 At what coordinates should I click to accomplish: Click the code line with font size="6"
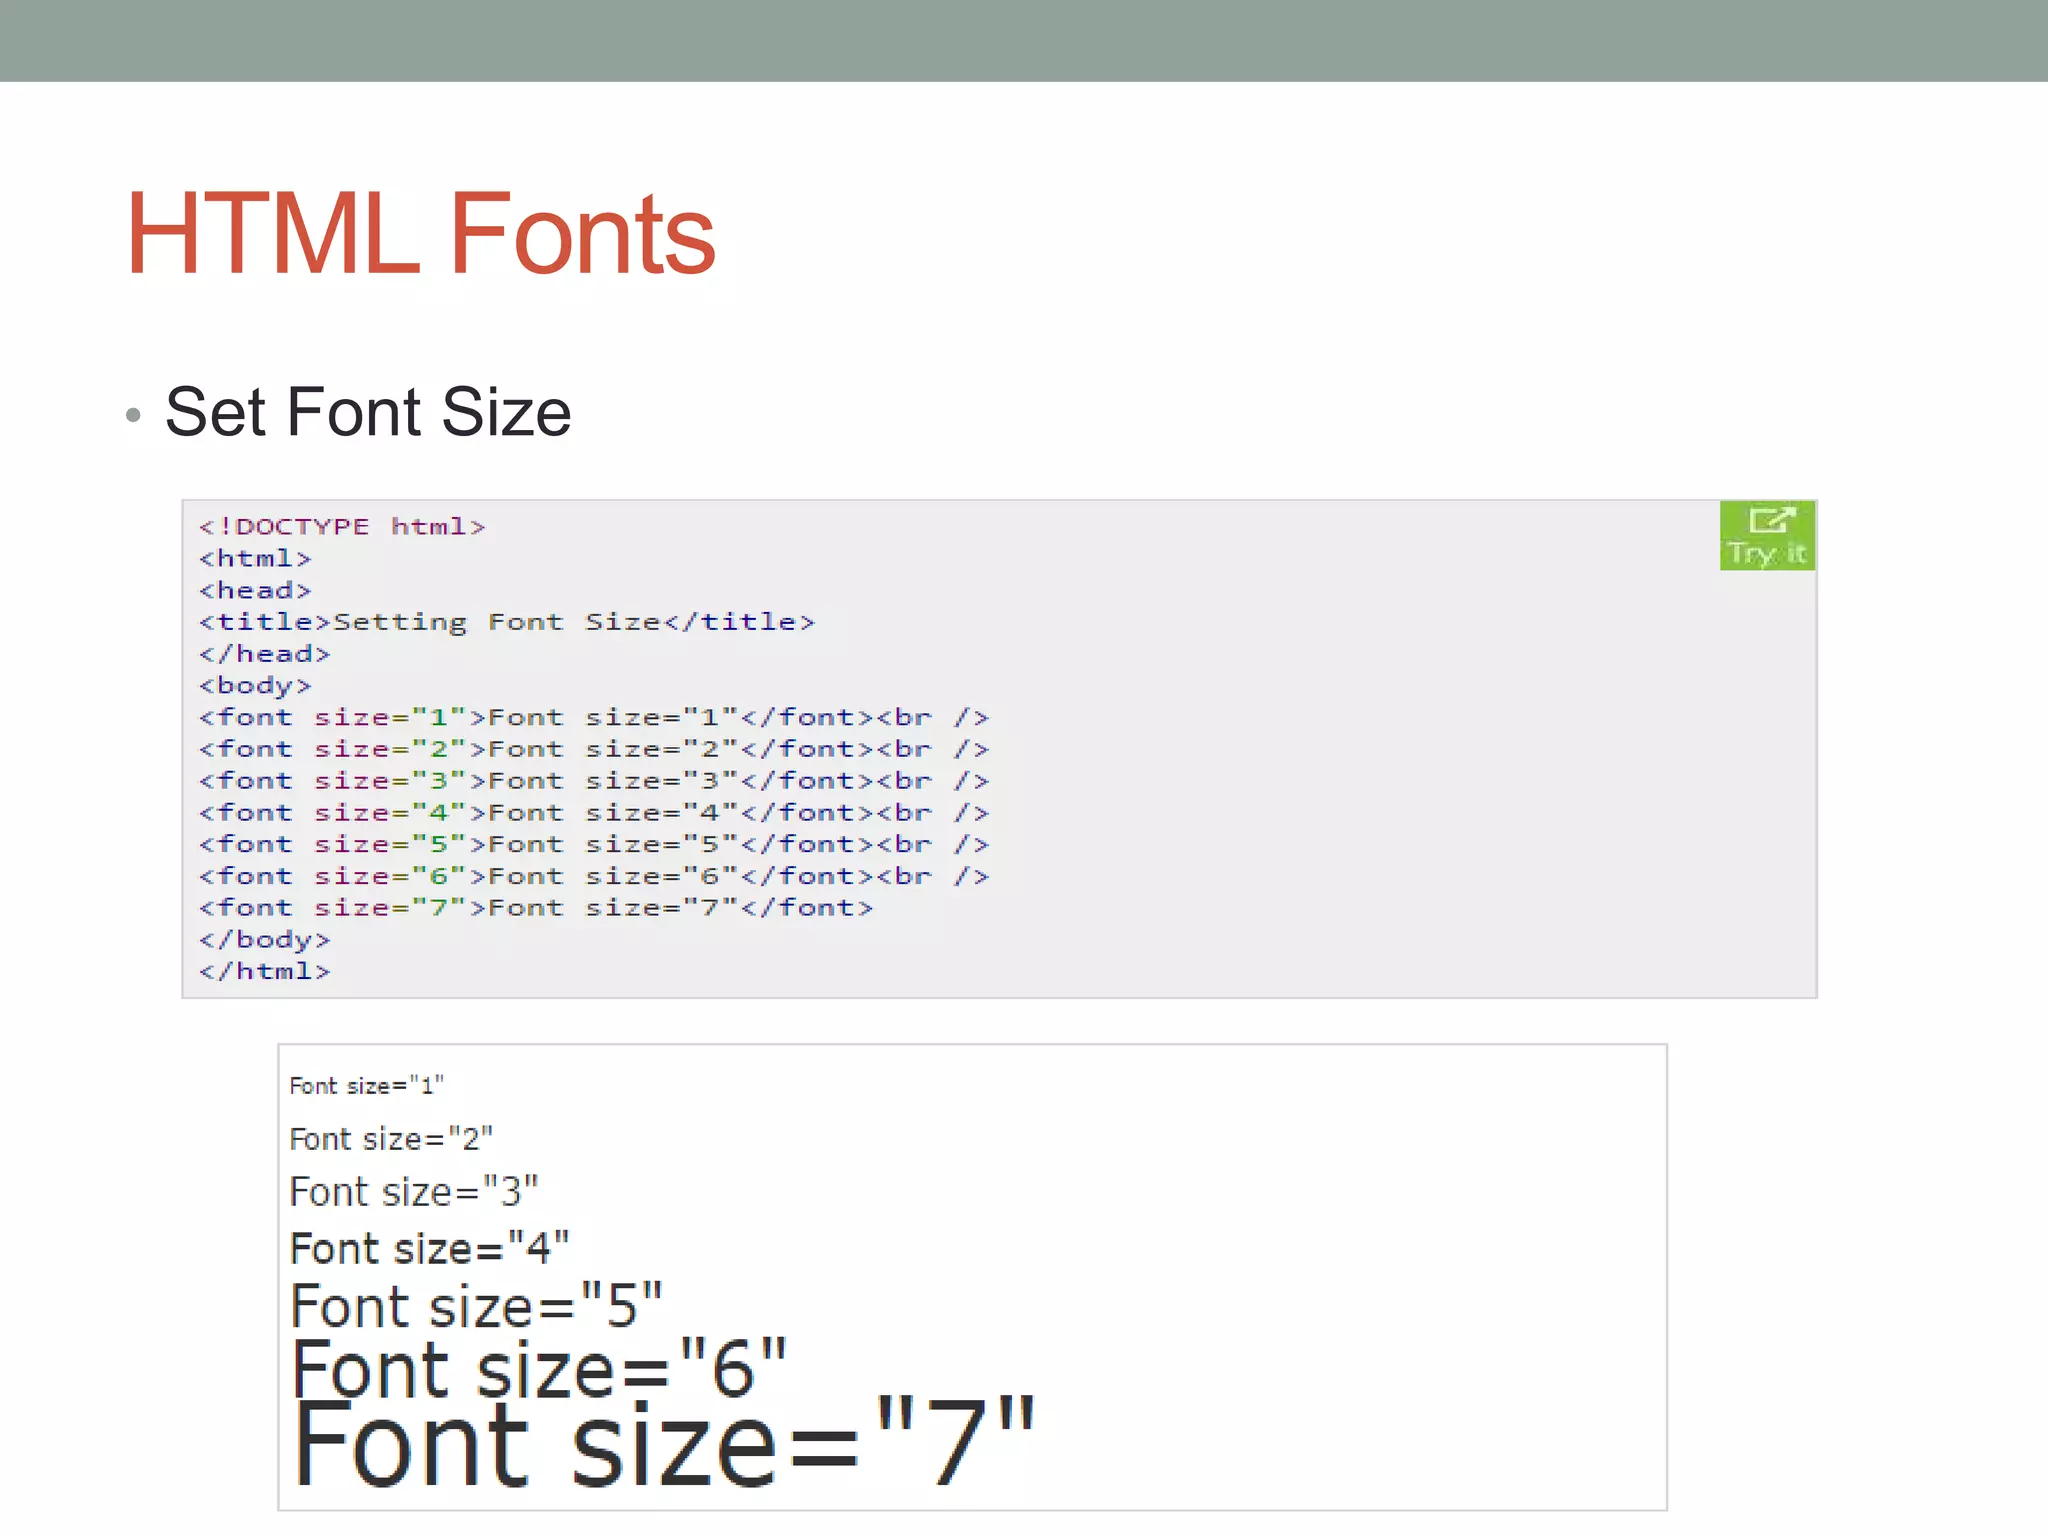pos(594,876)
